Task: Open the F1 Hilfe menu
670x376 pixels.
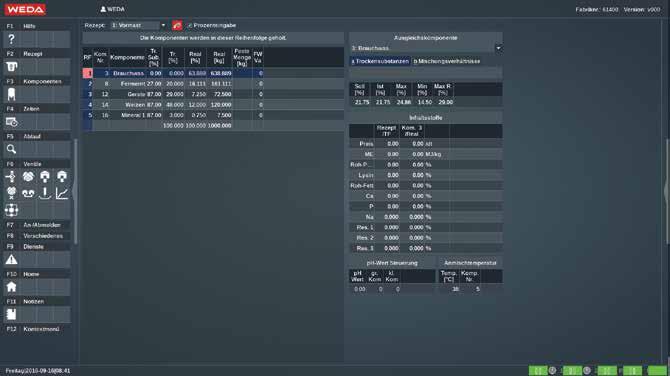Action: pos(38,26)
